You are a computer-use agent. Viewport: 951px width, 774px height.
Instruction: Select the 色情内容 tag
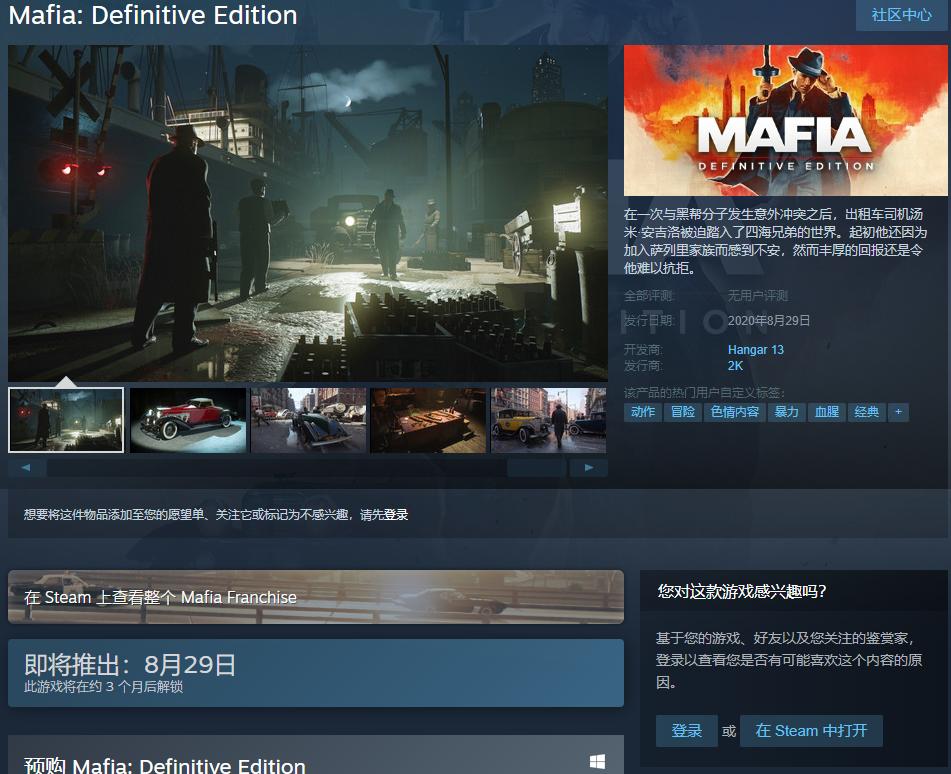click(734, 412)
